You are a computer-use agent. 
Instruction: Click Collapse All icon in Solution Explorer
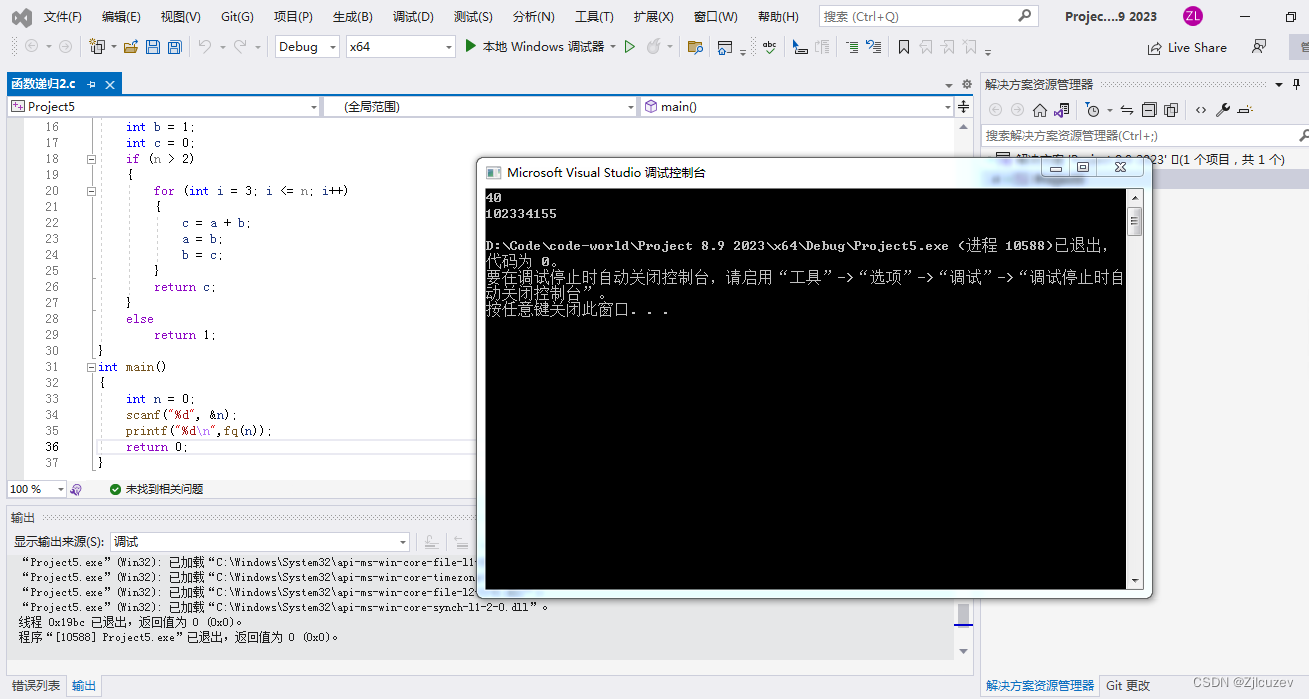1149,110
